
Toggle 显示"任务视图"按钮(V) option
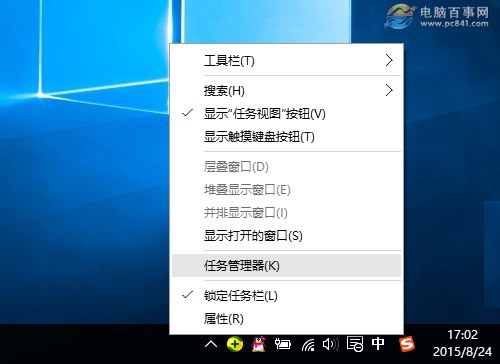(x=286, y=114)
